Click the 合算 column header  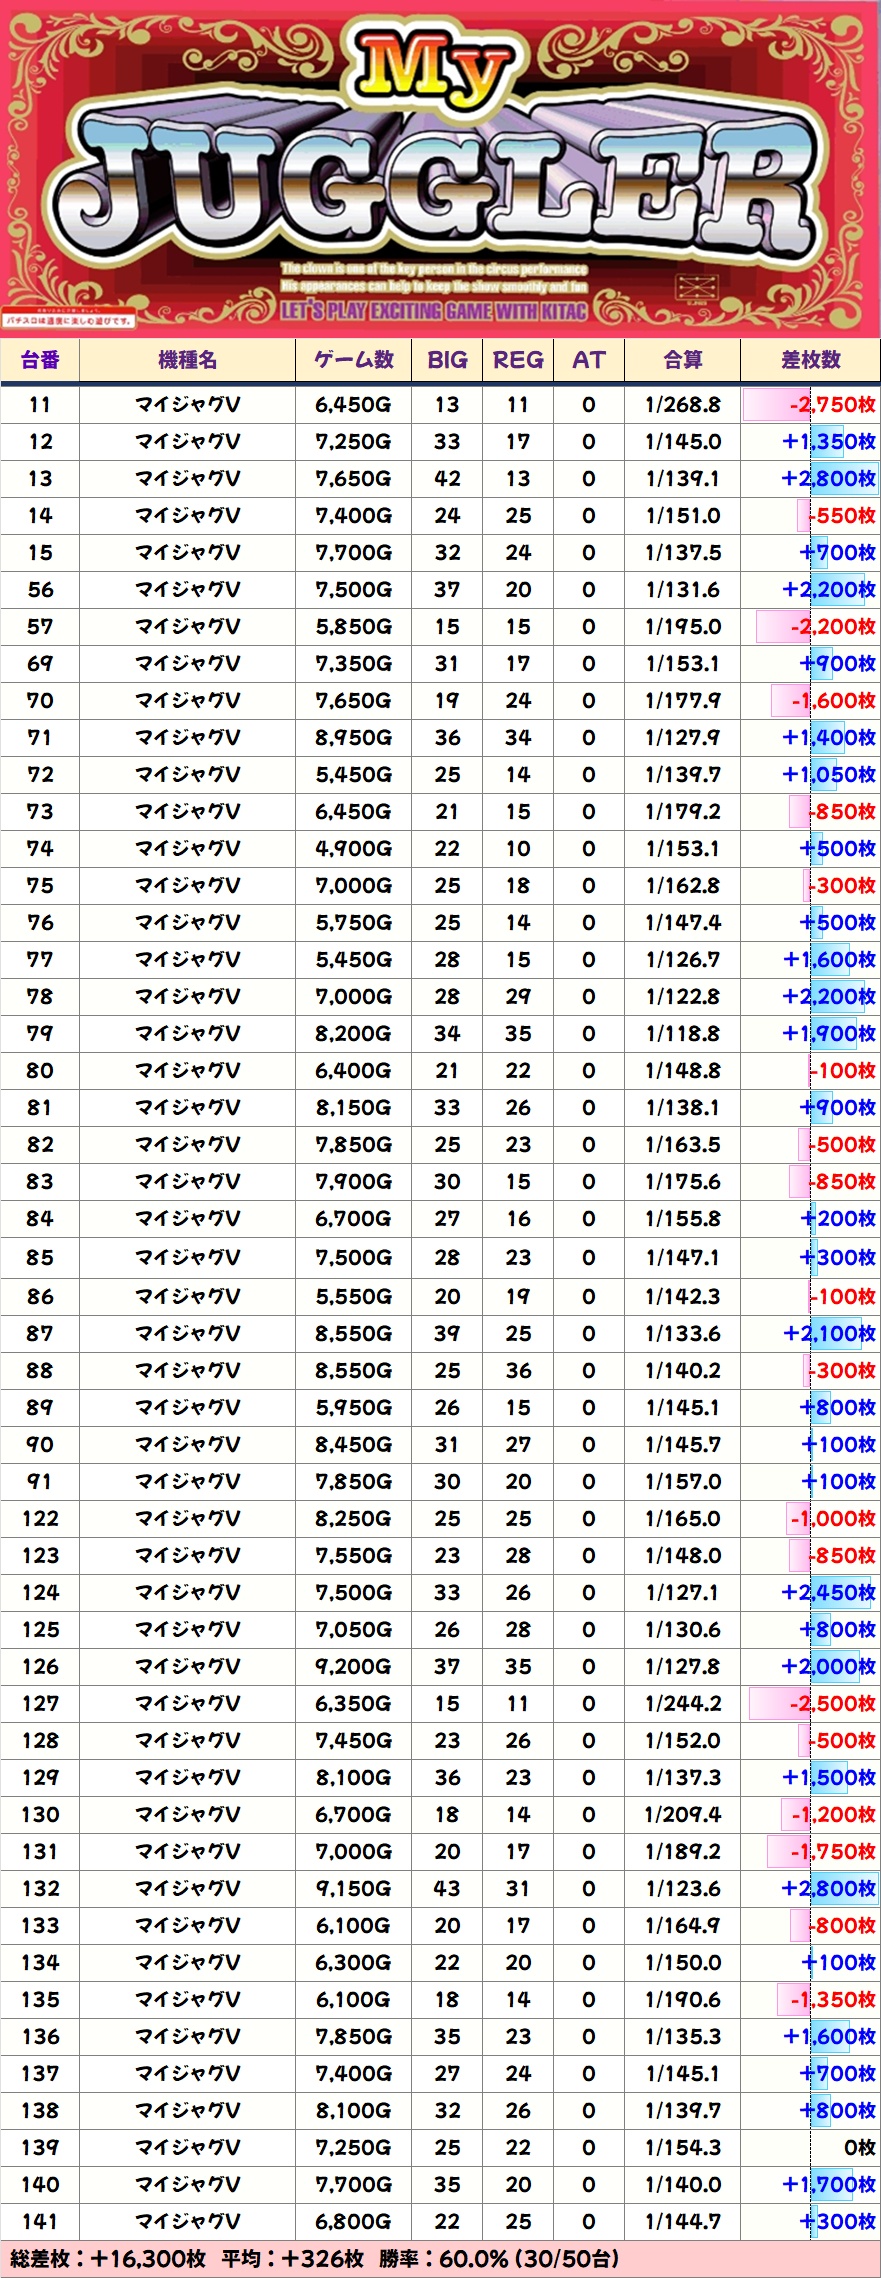683,360
